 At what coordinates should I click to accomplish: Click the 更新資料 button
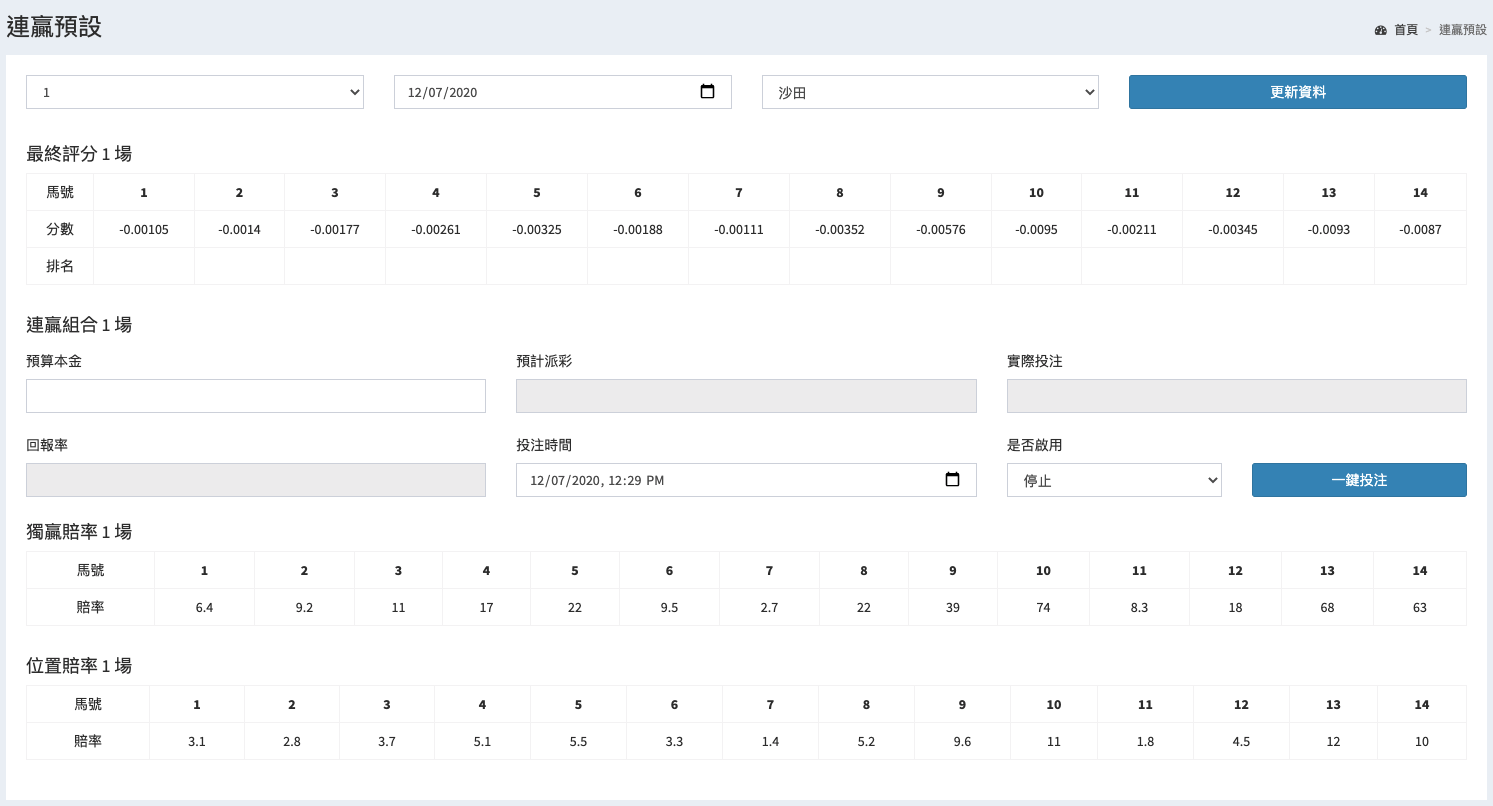(1298, 92)
